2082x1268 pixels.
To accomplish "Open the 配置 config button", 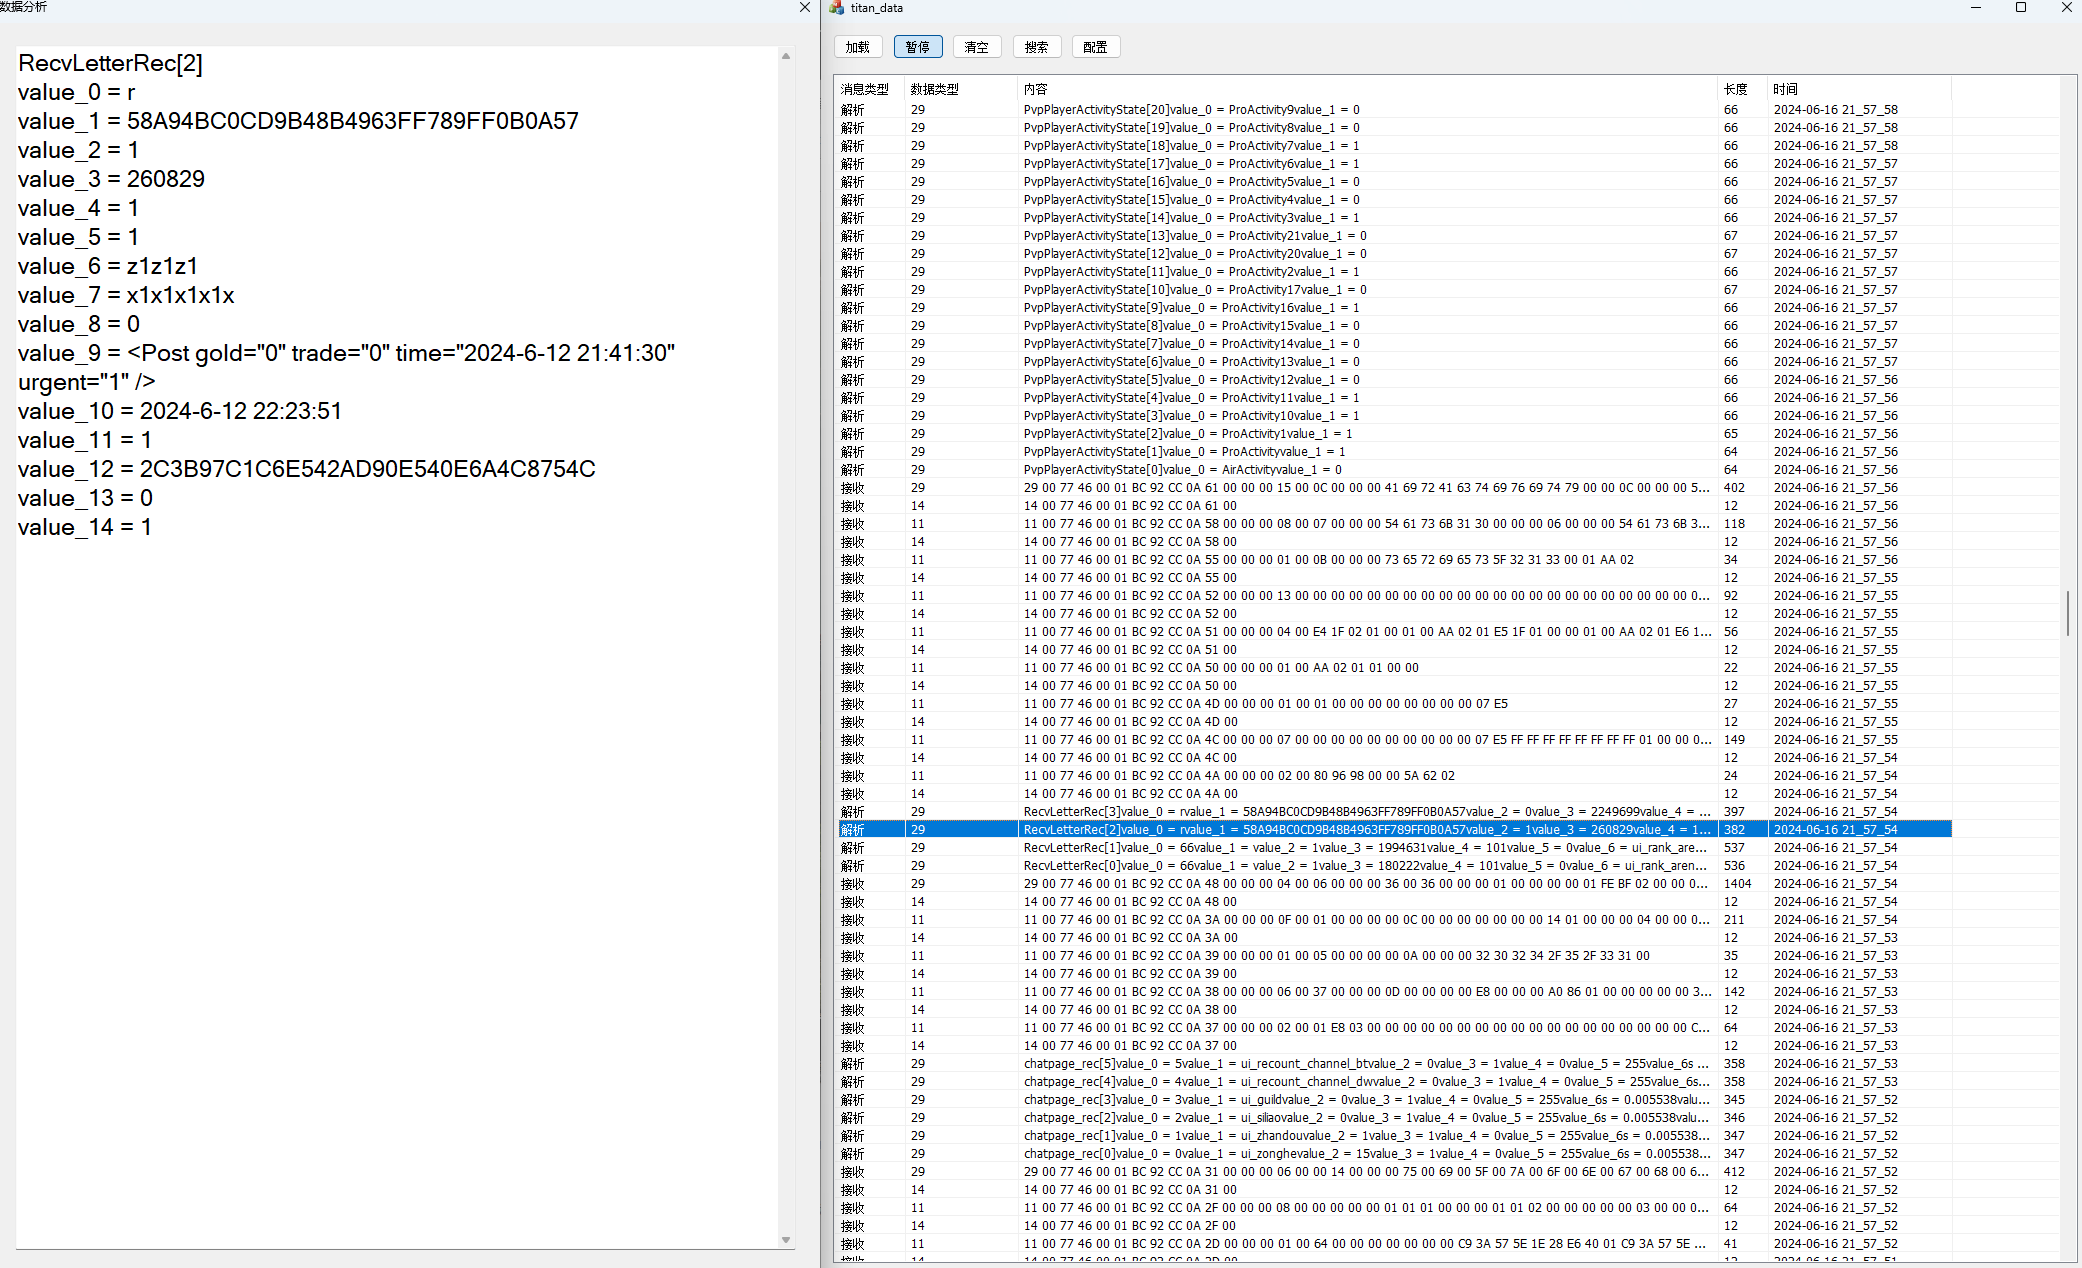I will tap(1095, 47).
